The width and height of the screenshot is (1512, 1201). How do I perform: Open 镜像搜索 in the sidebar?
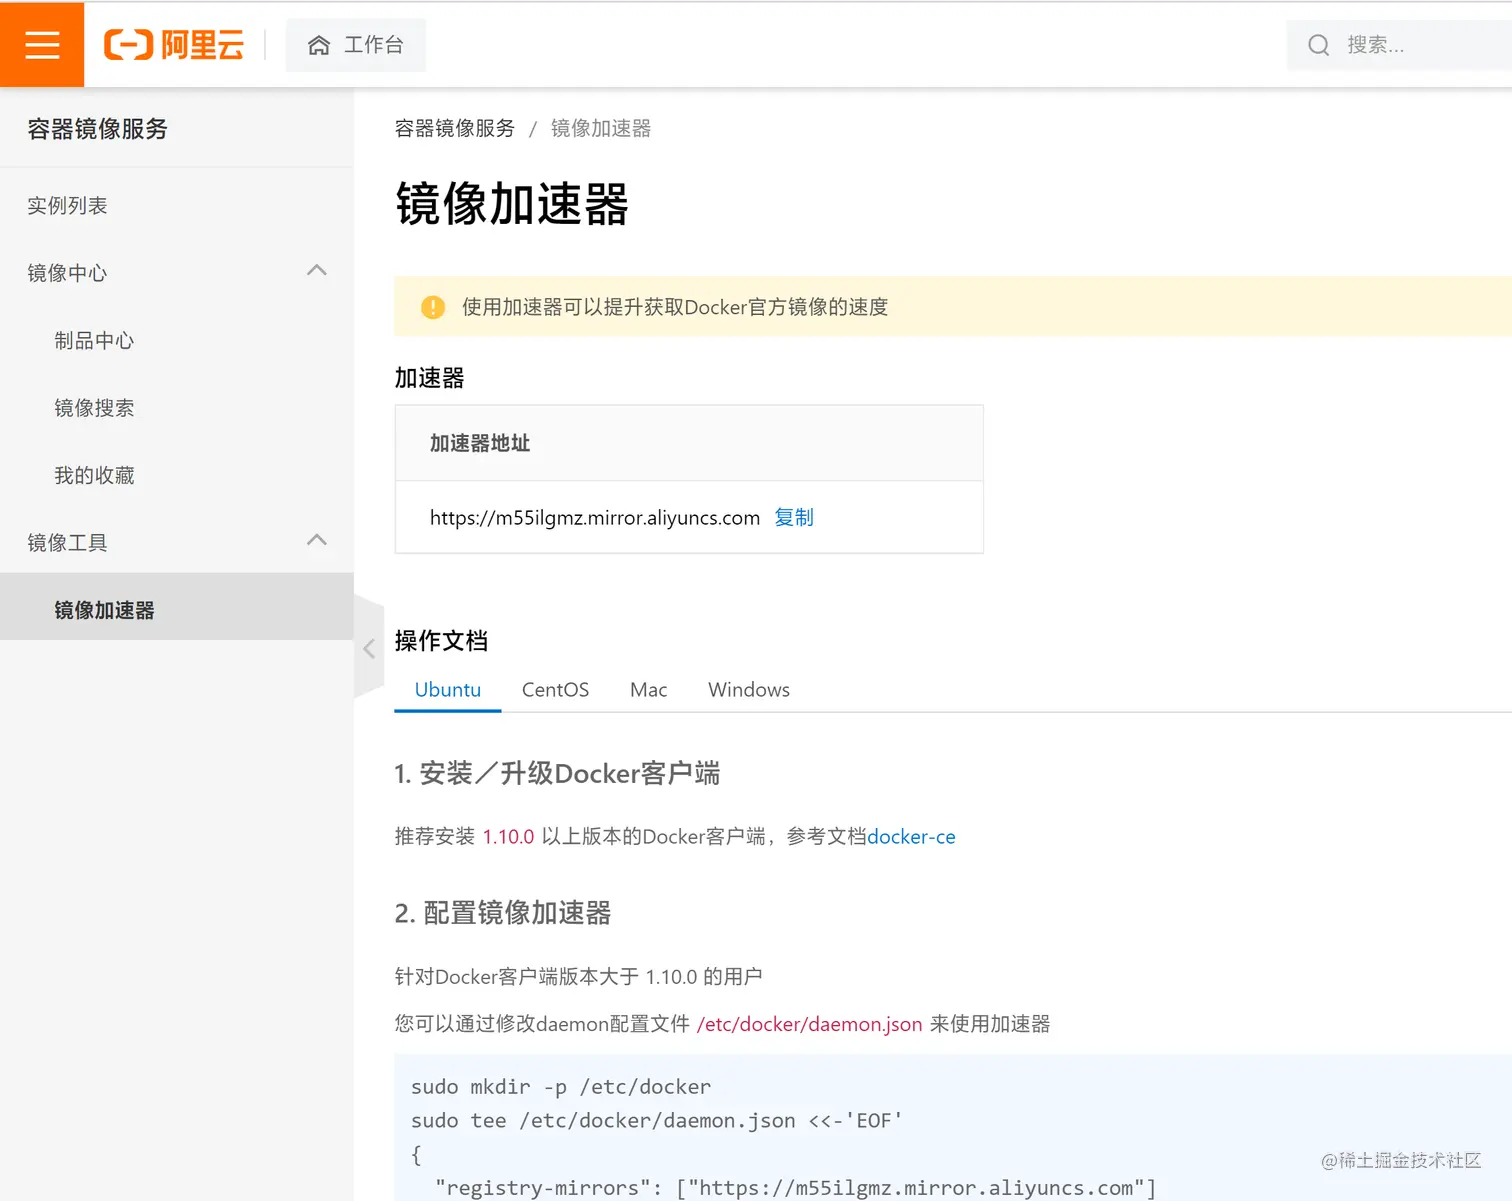tap(94, 407)
